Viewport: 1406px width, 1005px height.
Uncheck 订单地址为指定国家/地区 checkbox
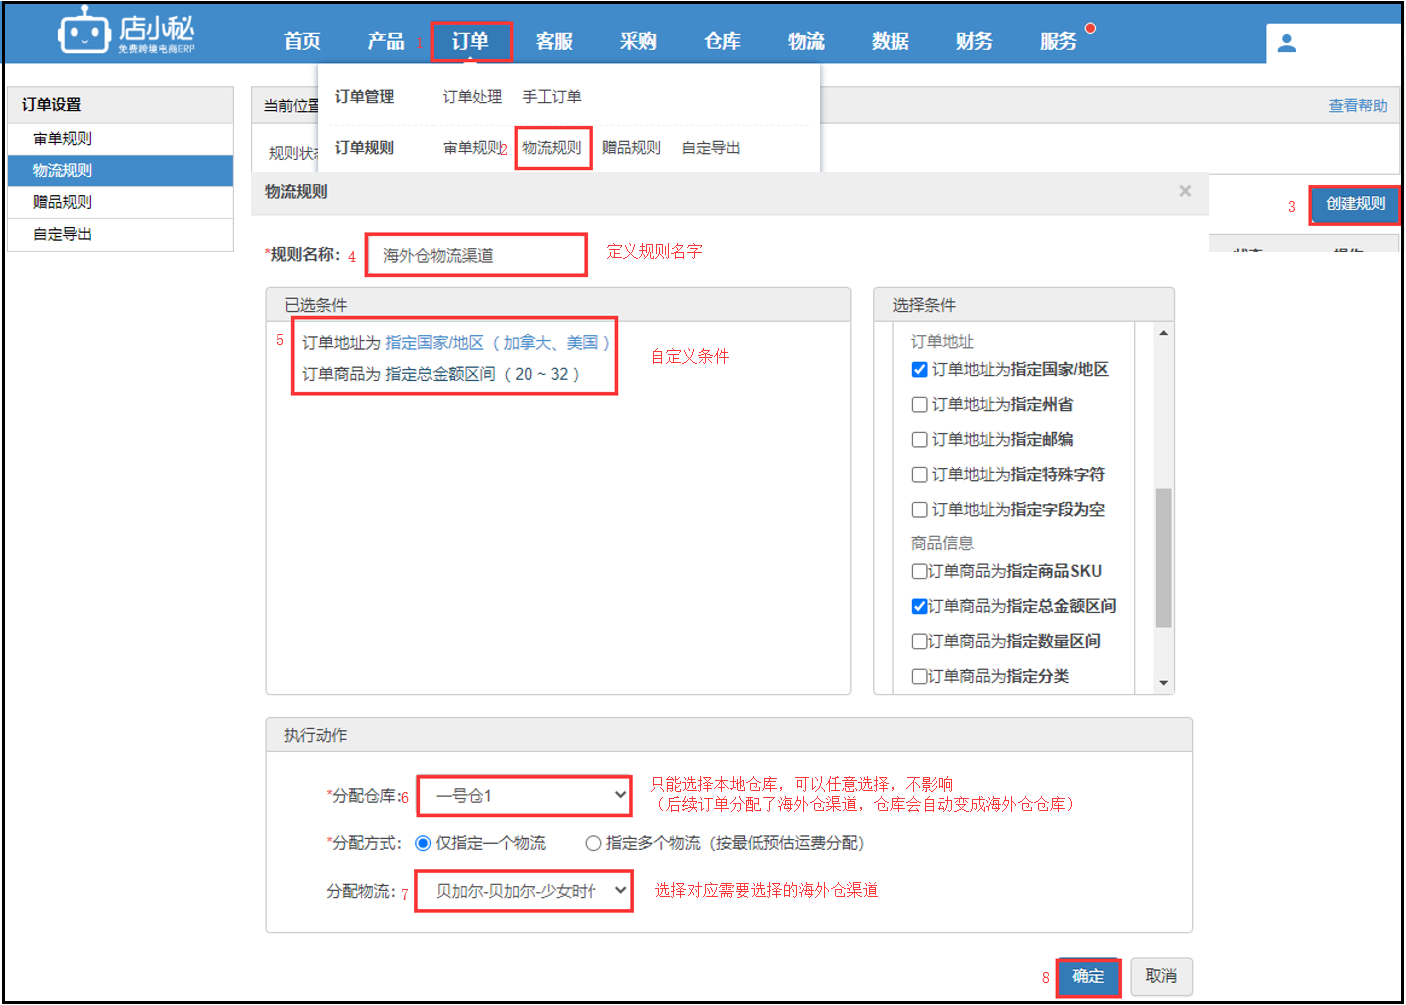pyautogui.click(x=919, y=370)
